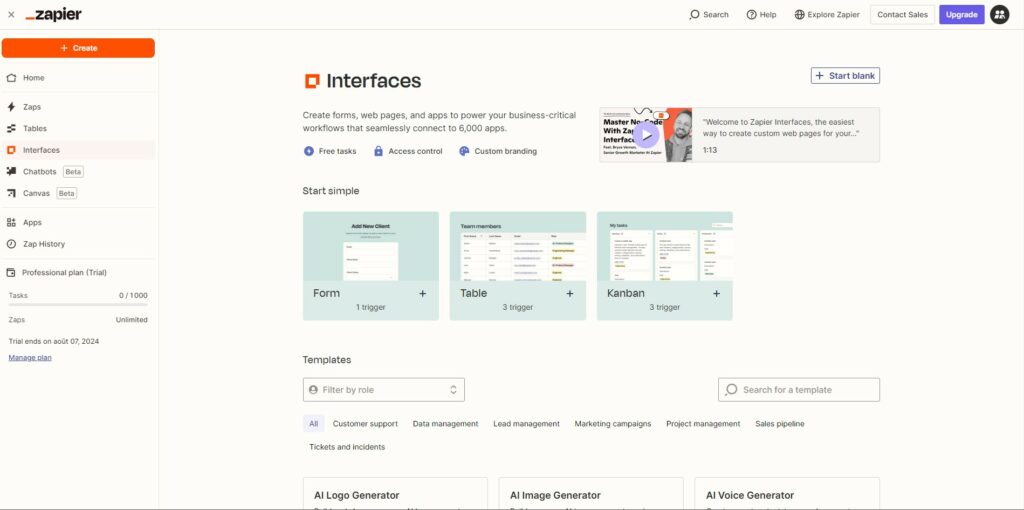
Task: Open the Filter by role dropdown
Action: click(x=384, y=390)
